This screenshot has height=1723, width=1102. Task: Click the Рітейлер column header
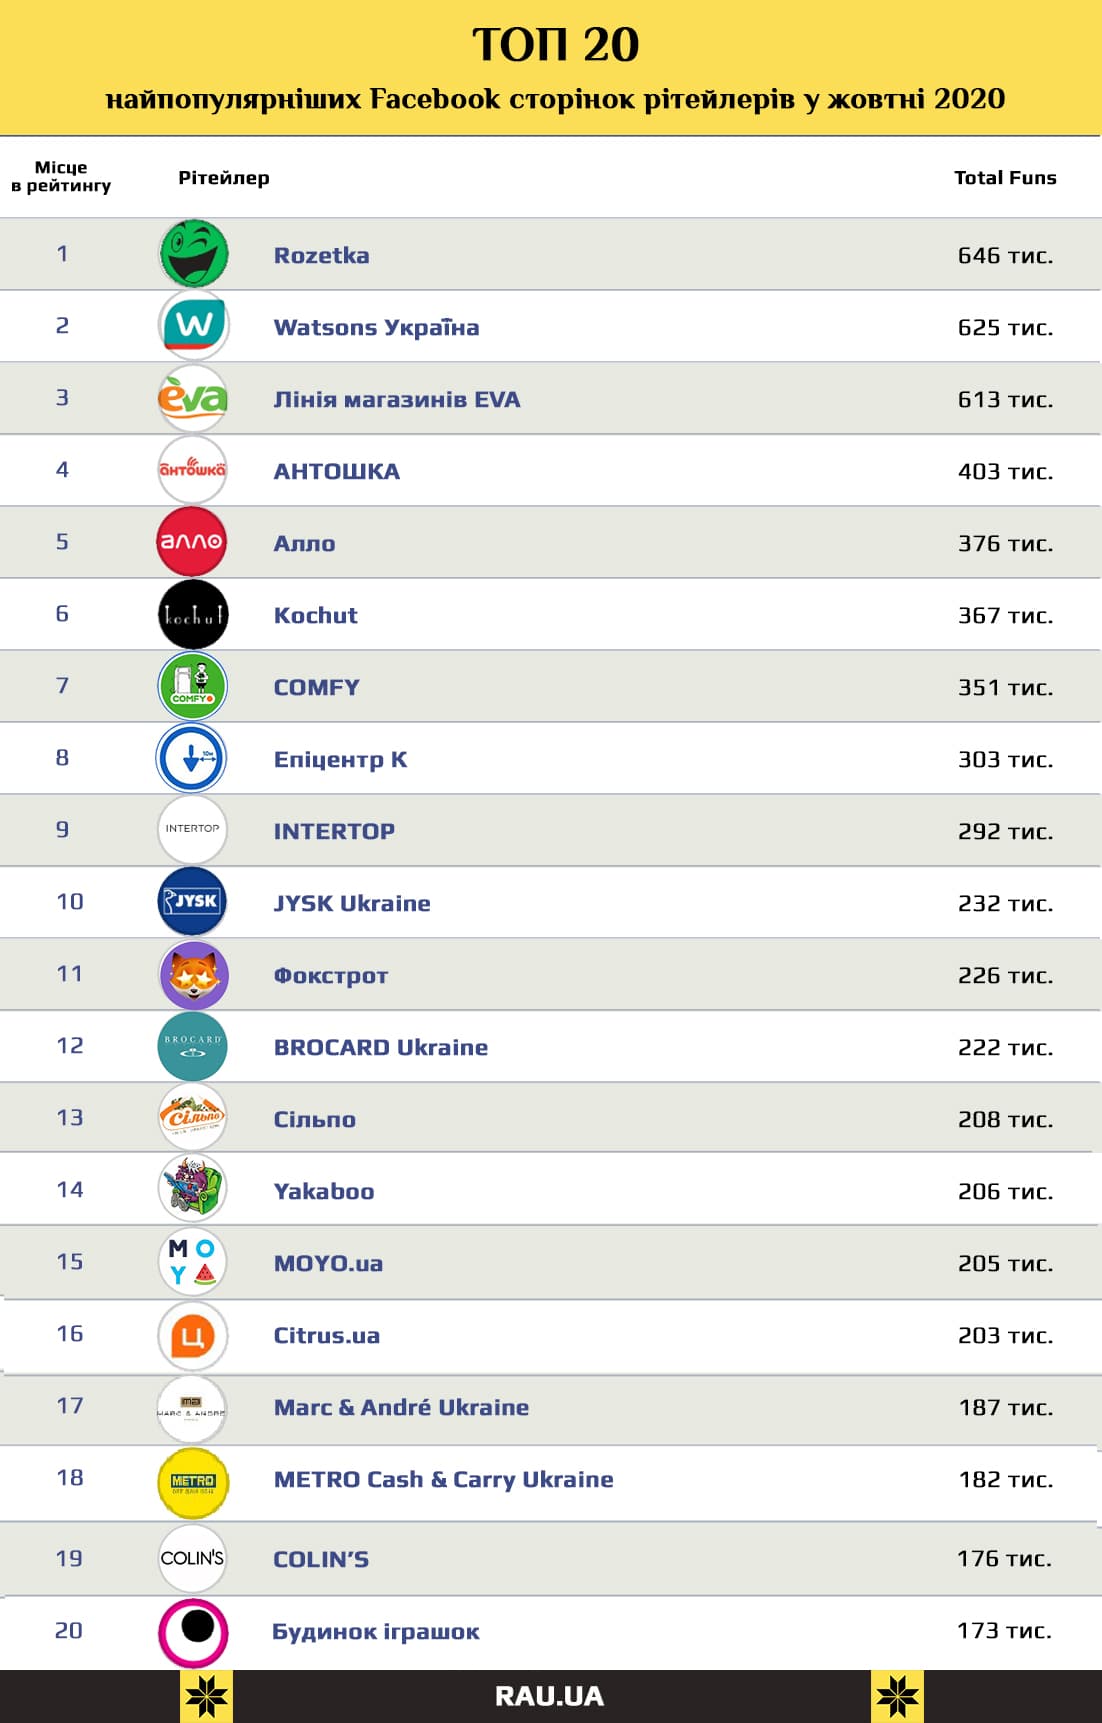coord(224,178)
